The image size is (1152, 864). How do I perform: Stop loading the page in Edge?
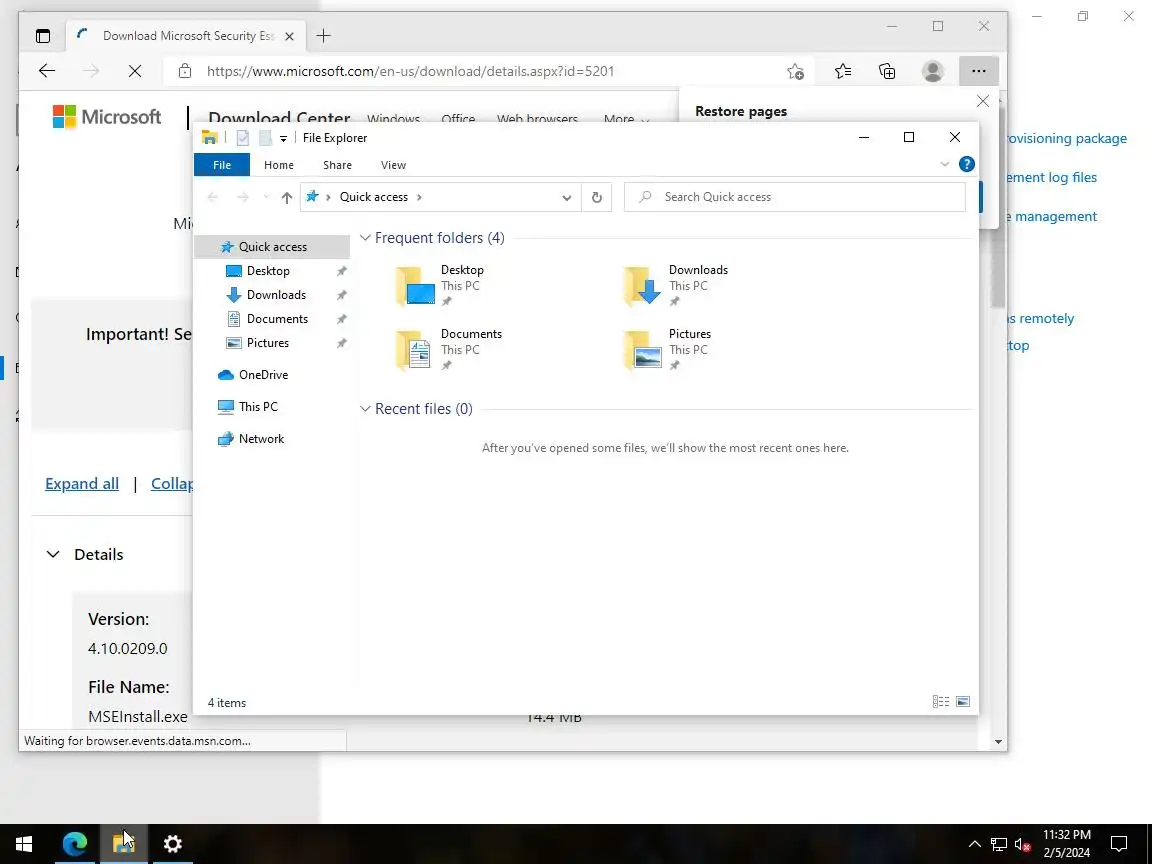[135, 71]
